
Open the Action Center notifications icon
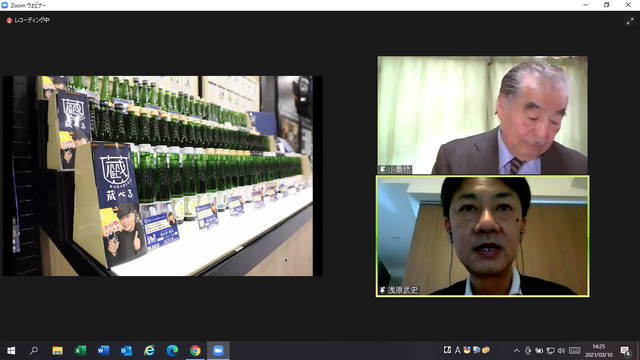click(626, 351)
